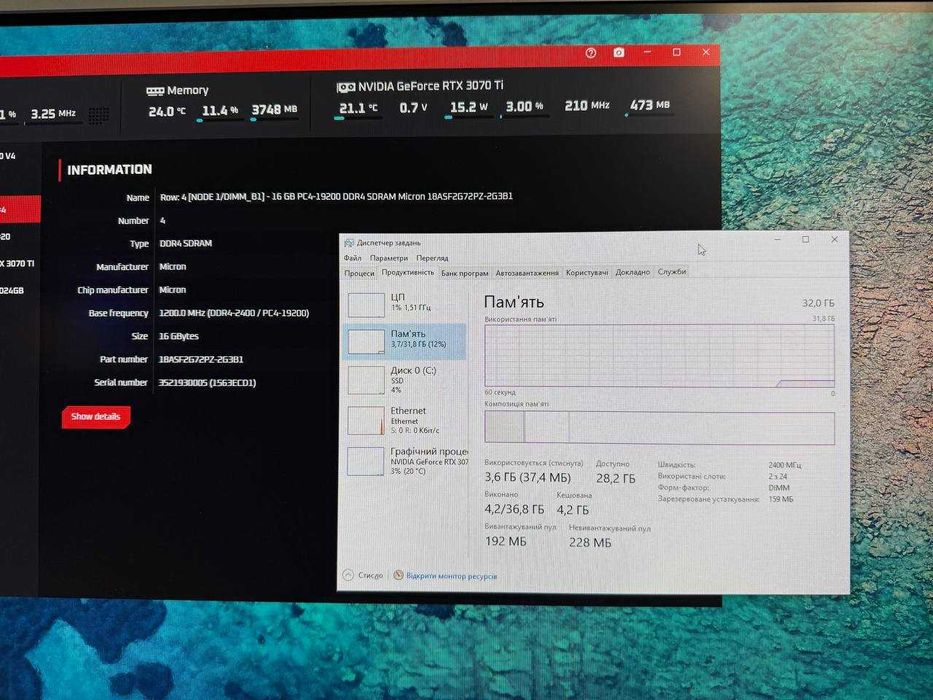Click the non-paged pool value 228 МБ
Image resolution: width=933 pixels, height=700 pixels.
590,542
